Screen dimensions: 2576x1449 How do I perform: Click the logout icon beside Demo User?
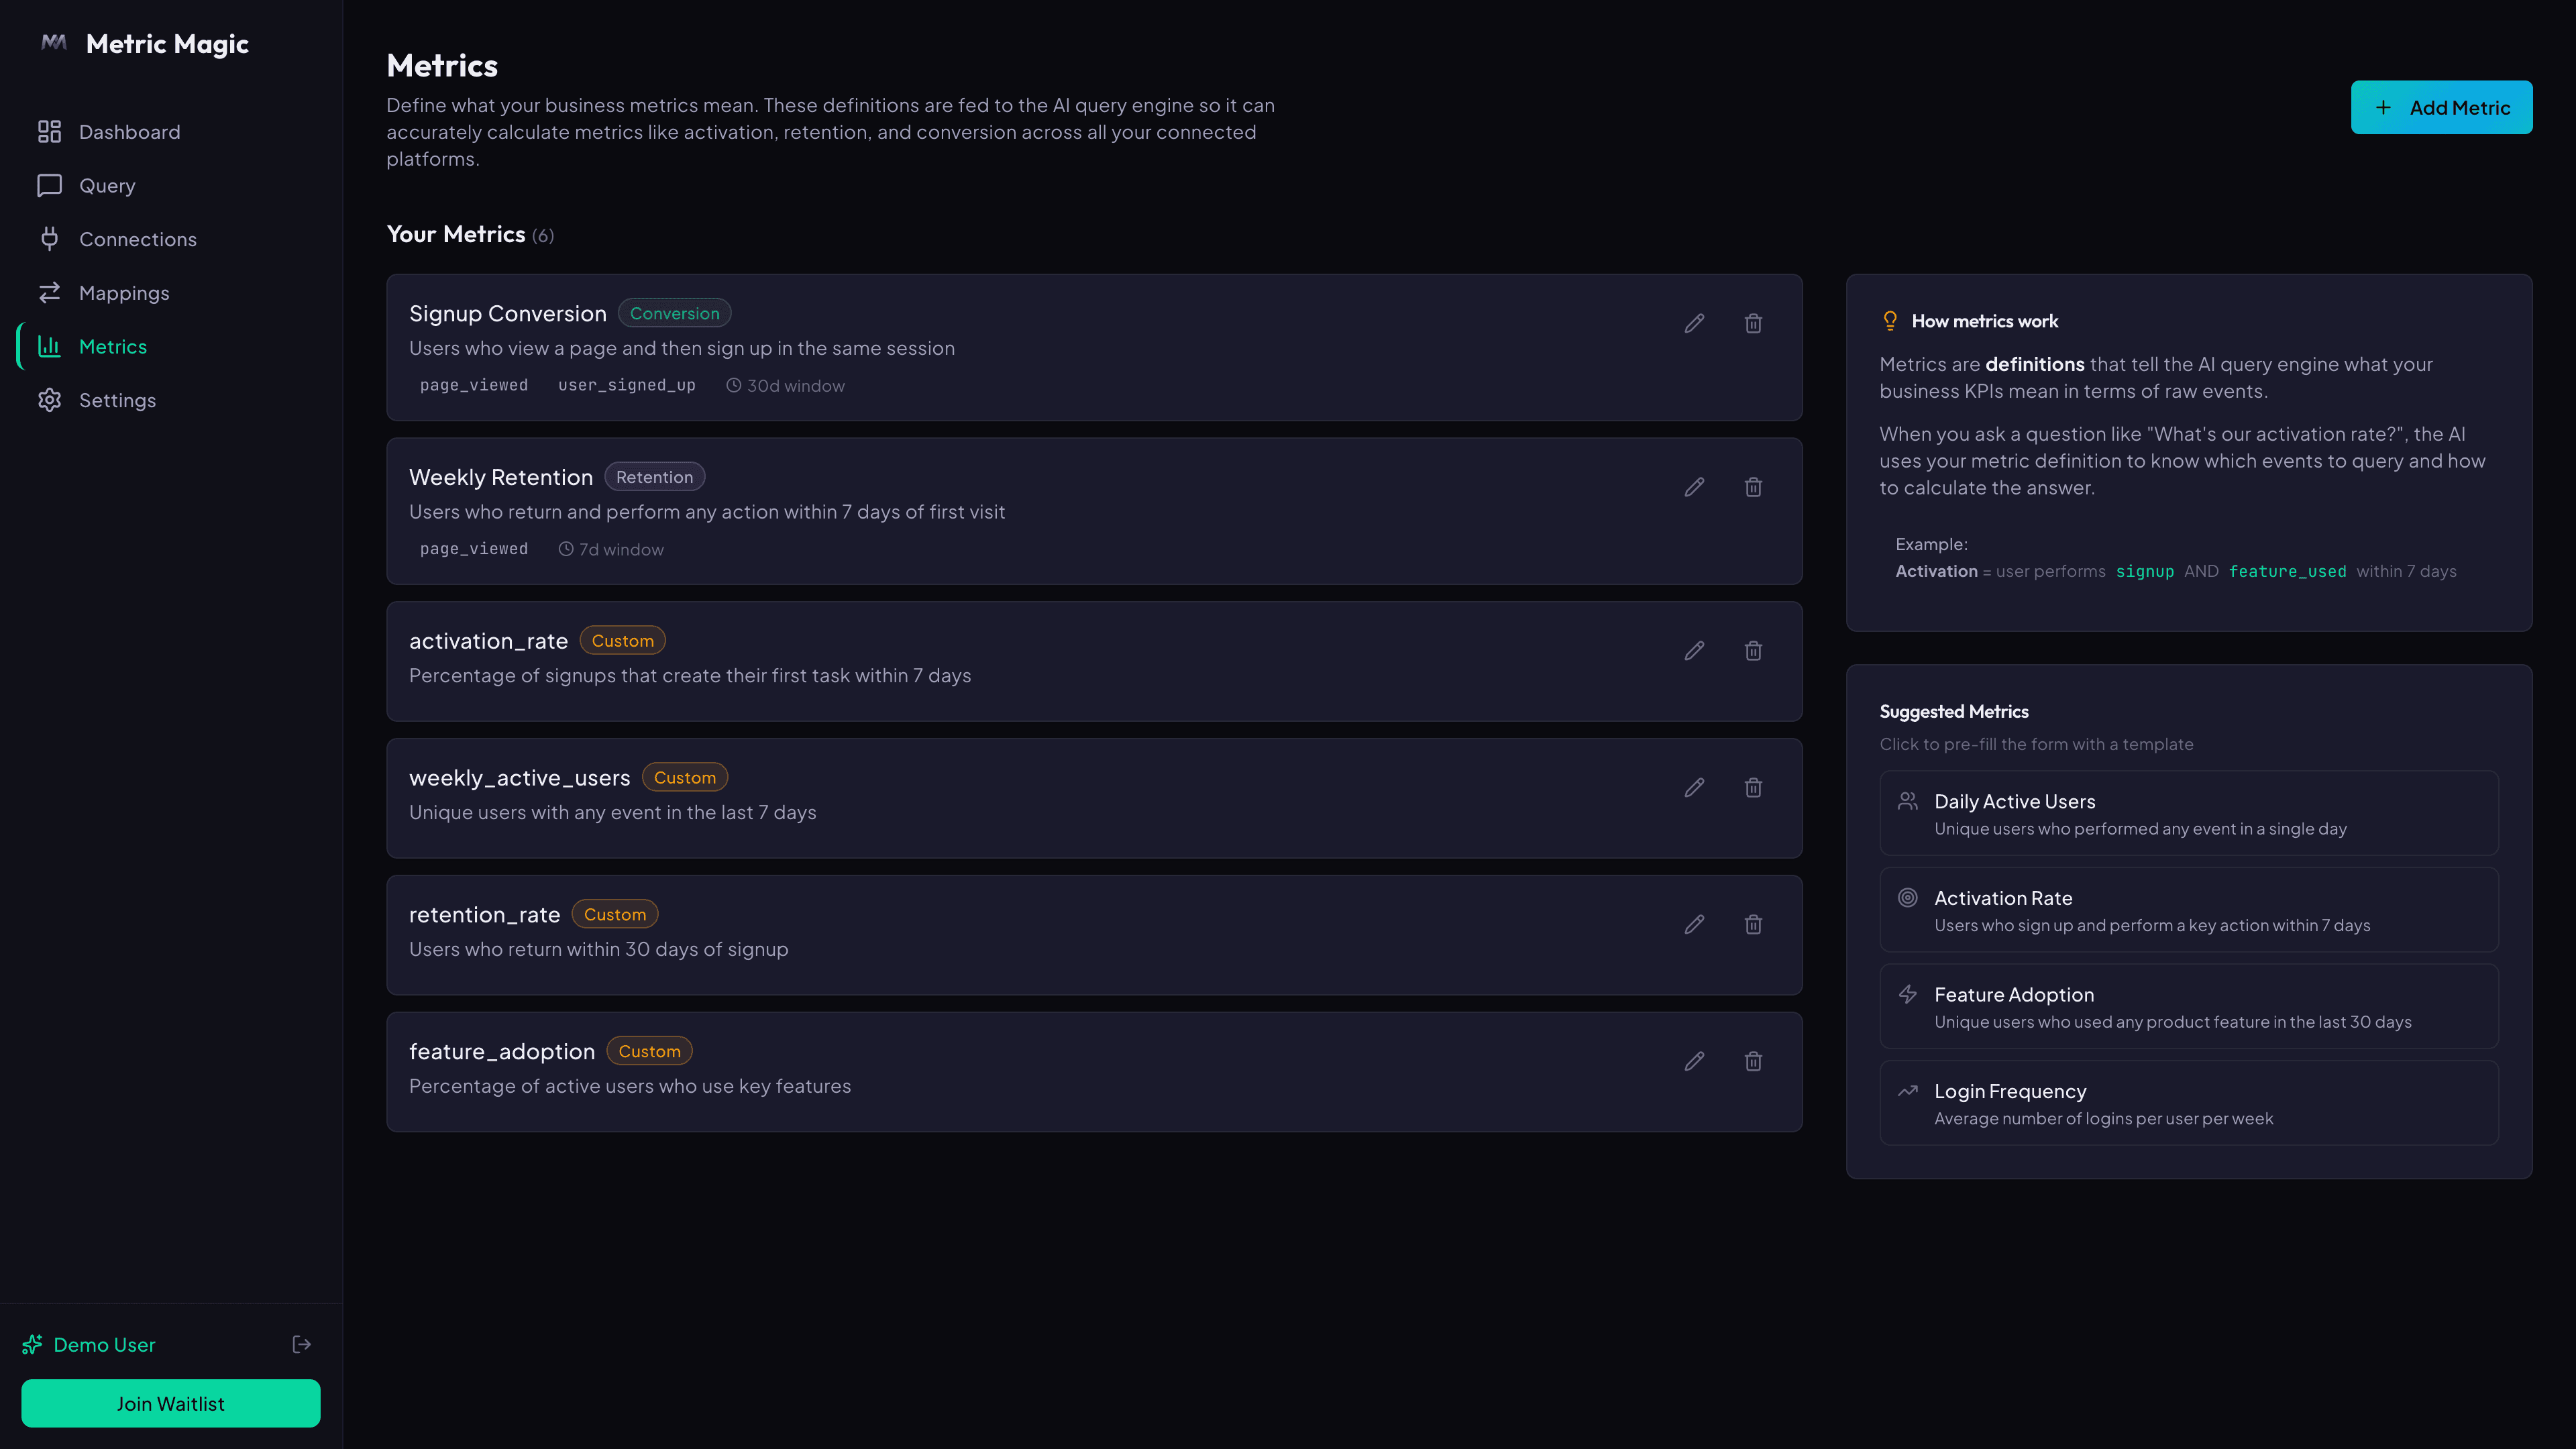pos(301,1344)
